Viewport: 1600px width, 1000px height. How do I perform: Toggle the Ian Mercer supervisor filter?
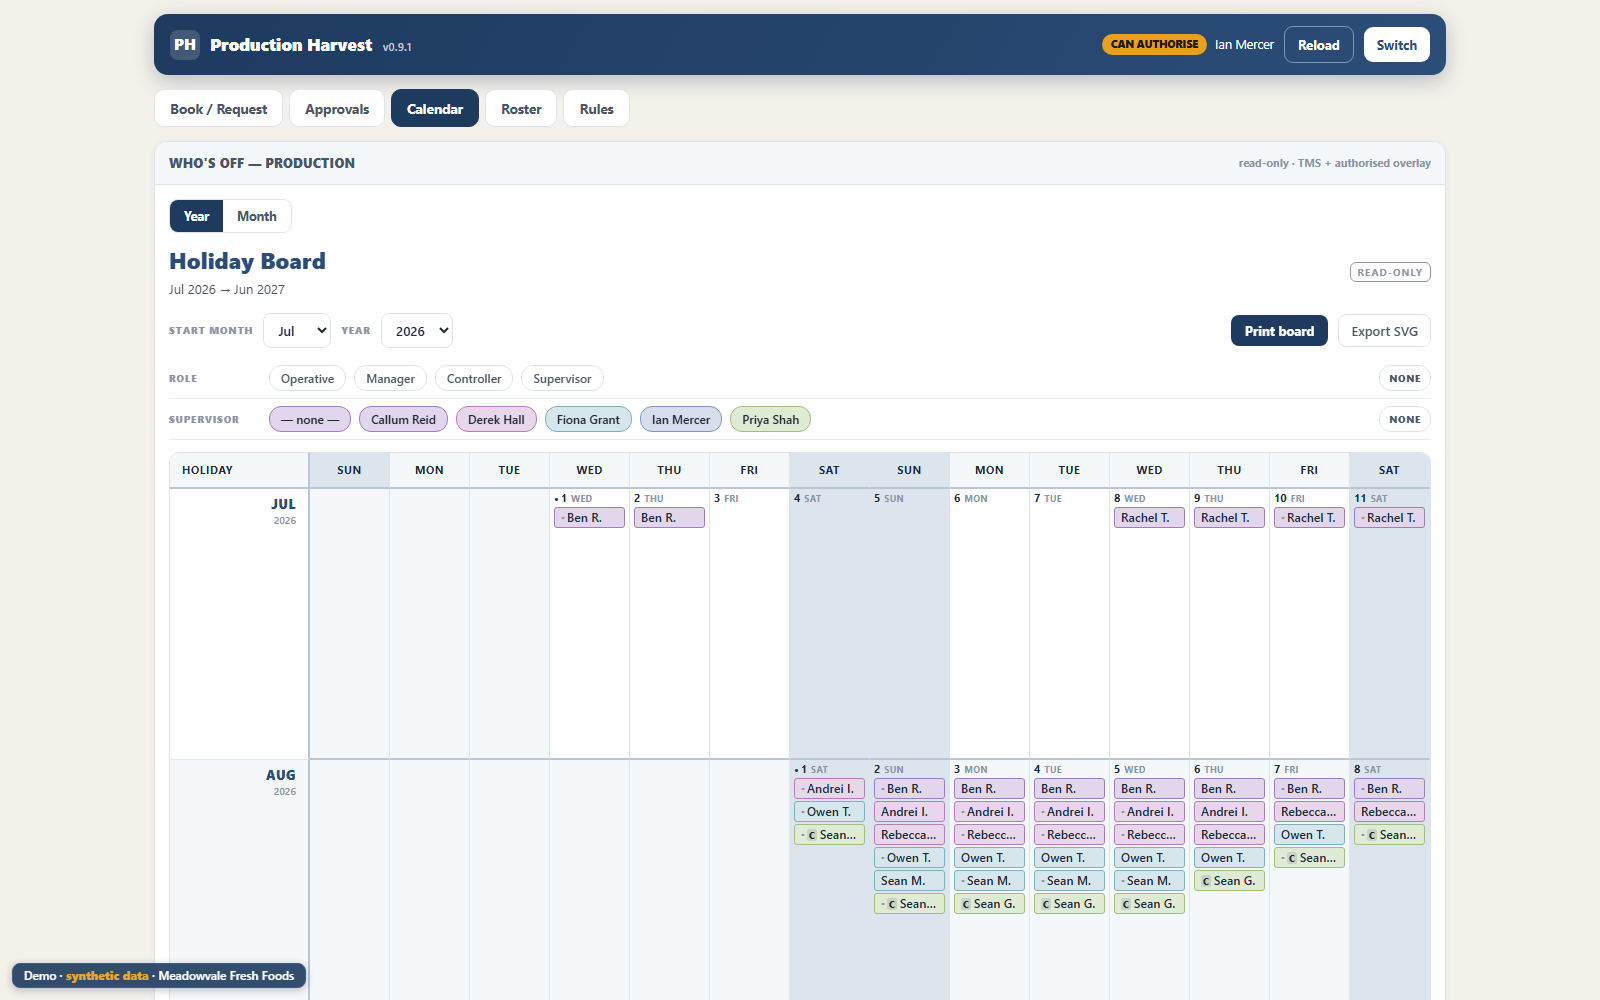coord(681,420)
